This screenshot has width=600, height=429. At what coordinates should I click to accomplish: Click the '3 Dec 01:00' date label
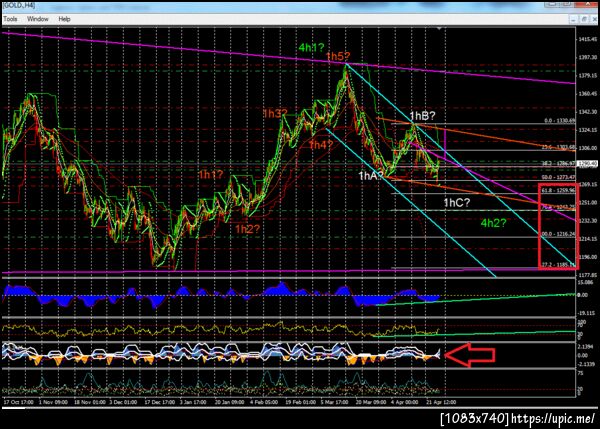click(123, 402)
